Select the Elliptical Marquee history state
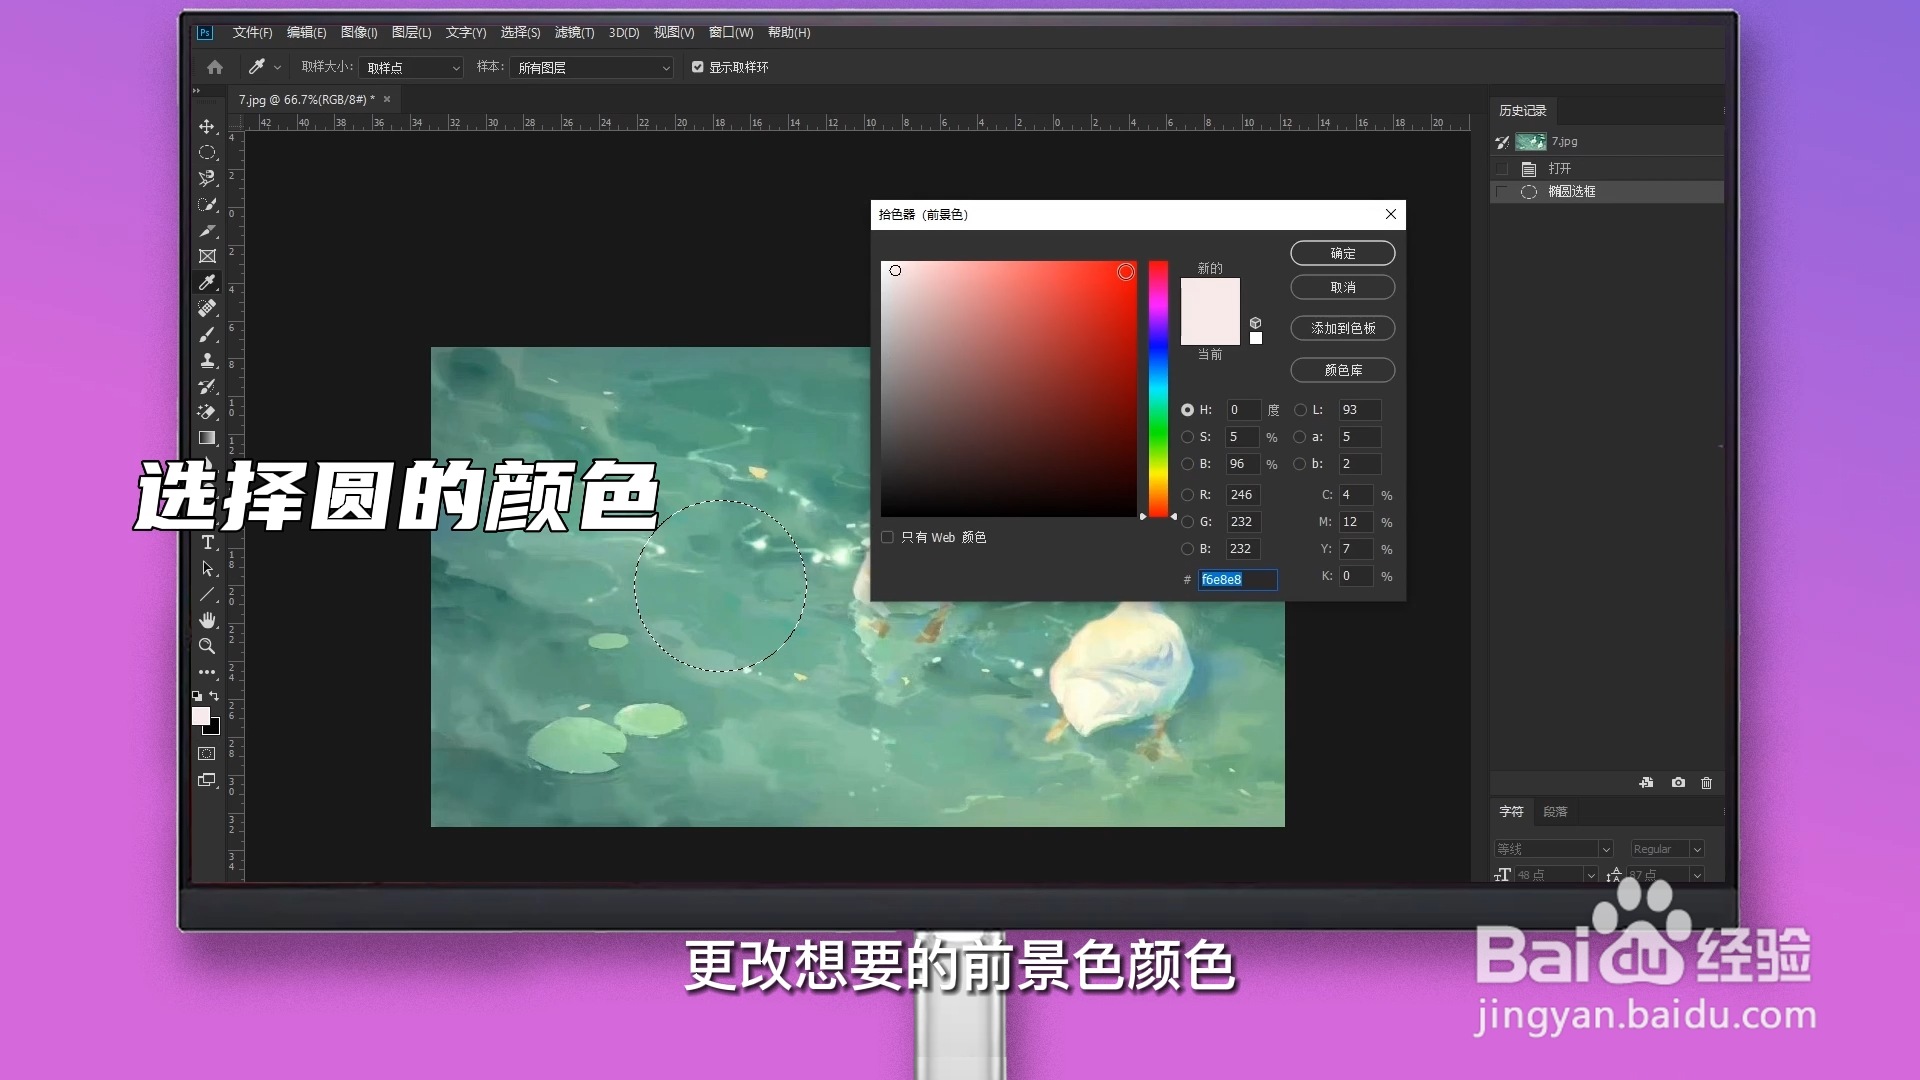The height and width of the screenshot is (1080, 1920). click(x=1606, y=192)
